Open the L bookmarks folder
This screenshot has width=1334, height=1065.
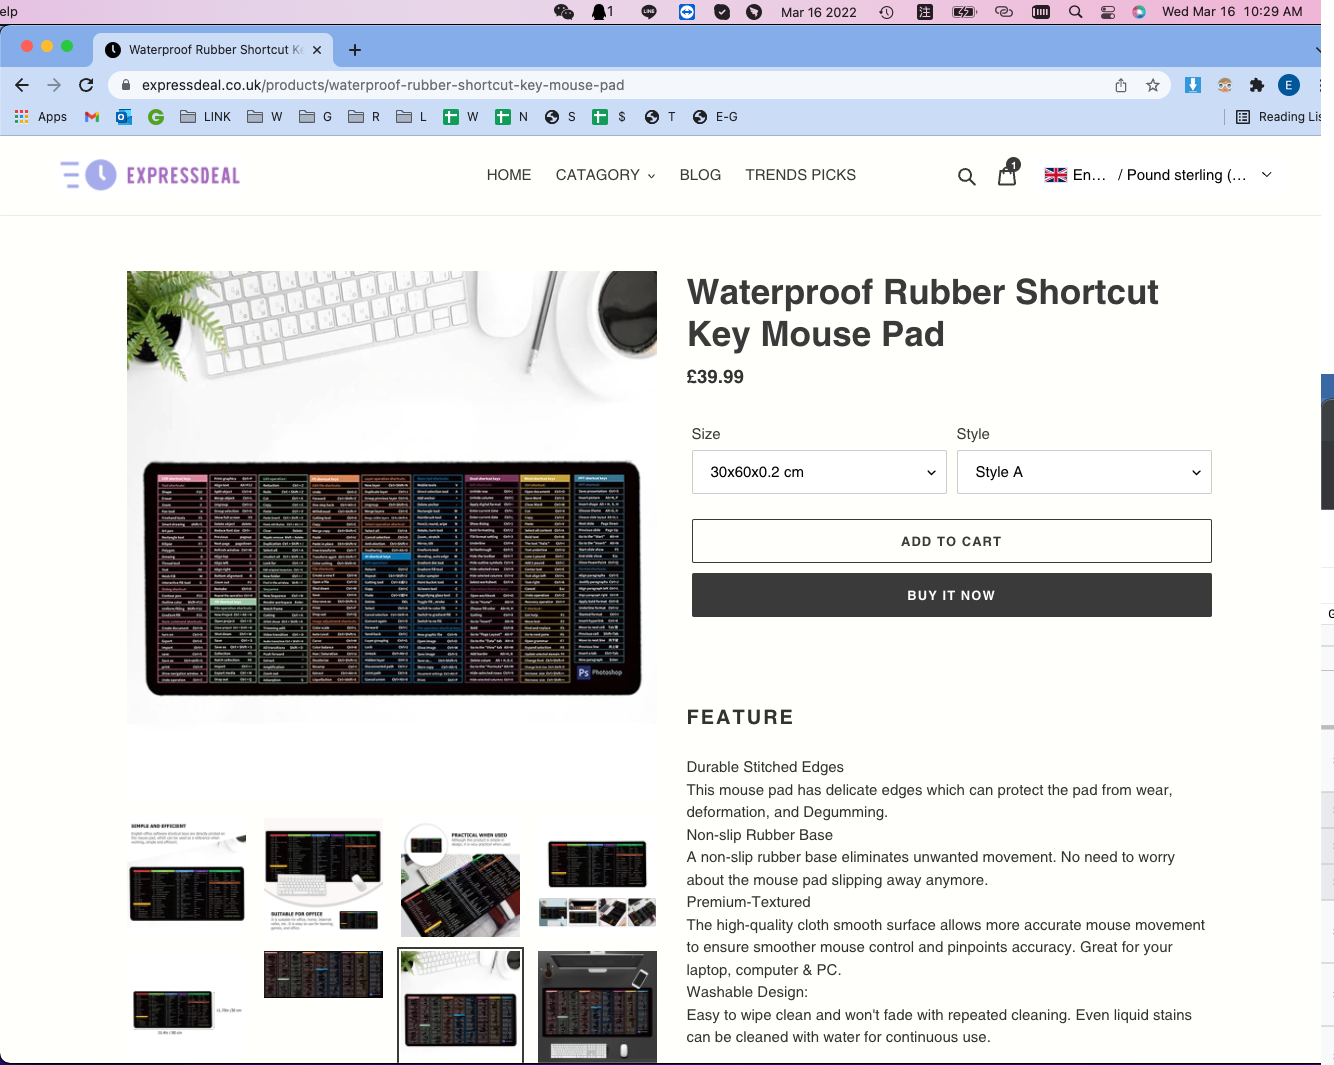(412, 117)
